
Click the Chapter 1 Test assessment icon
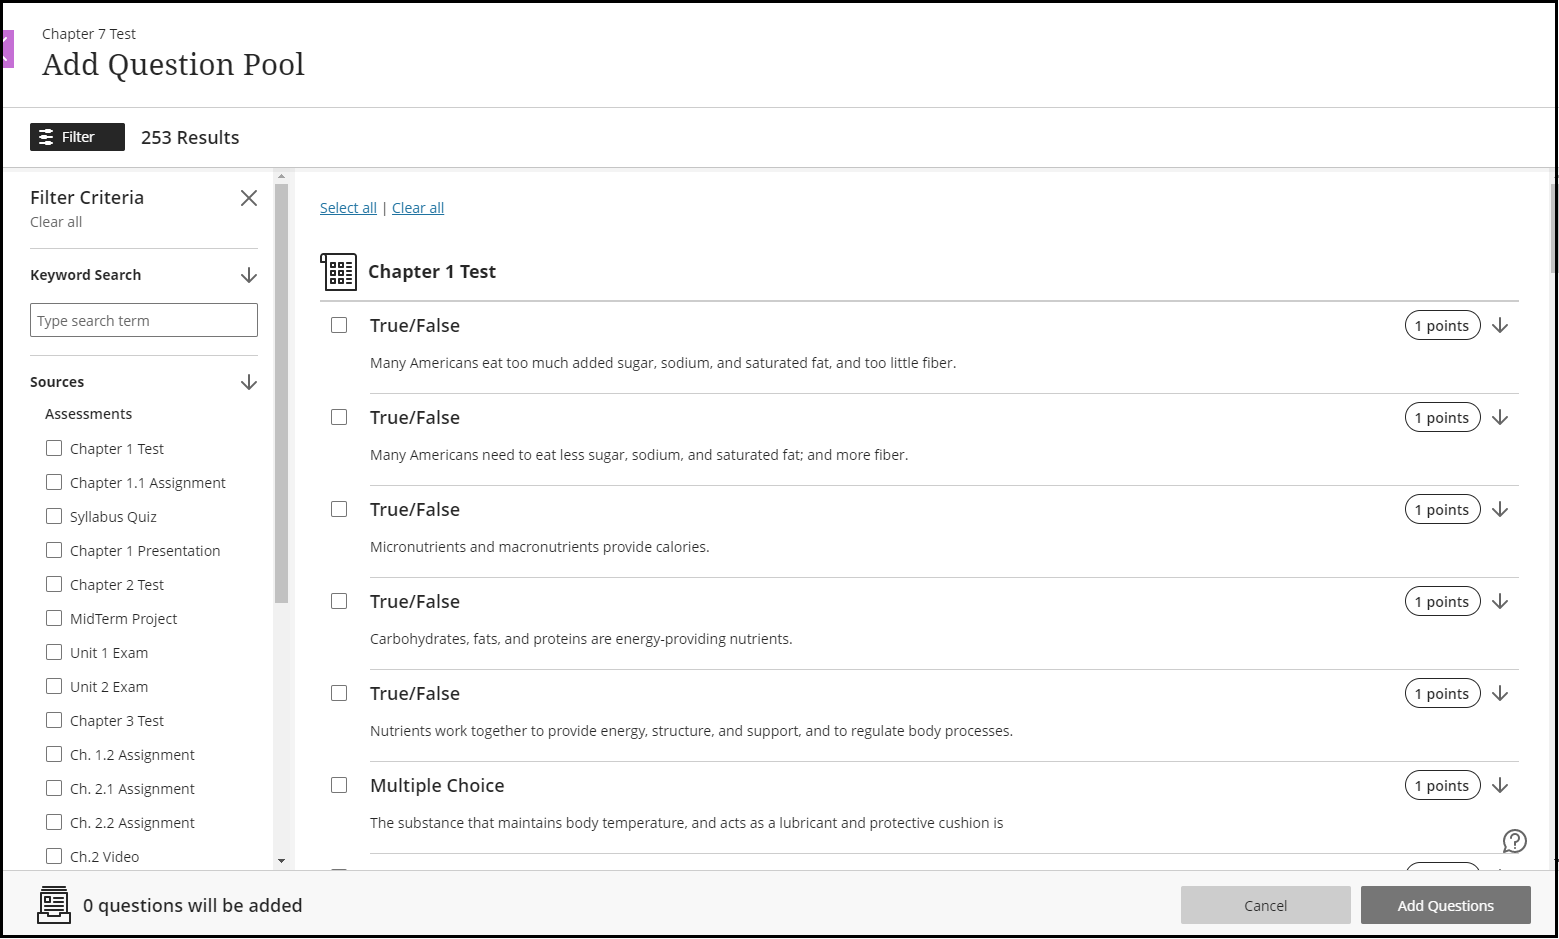(x=338, y=272)
